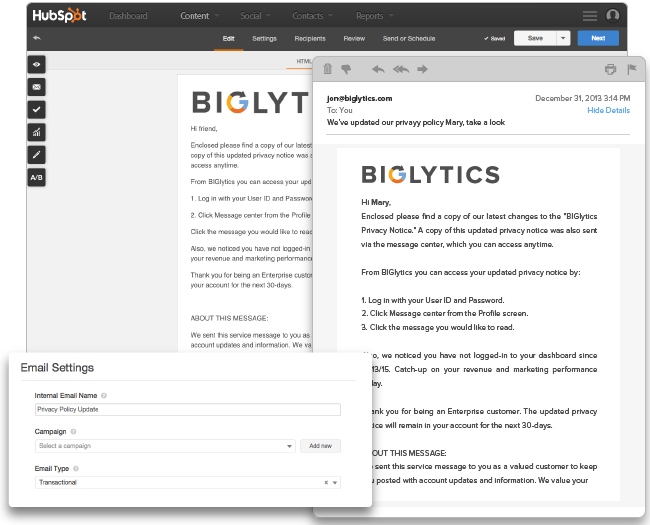Viewport: 650px width, 525px height.
Task: Switch to the Send or Schedule tab
Action: pyautogui.click(x=409, y=39)
